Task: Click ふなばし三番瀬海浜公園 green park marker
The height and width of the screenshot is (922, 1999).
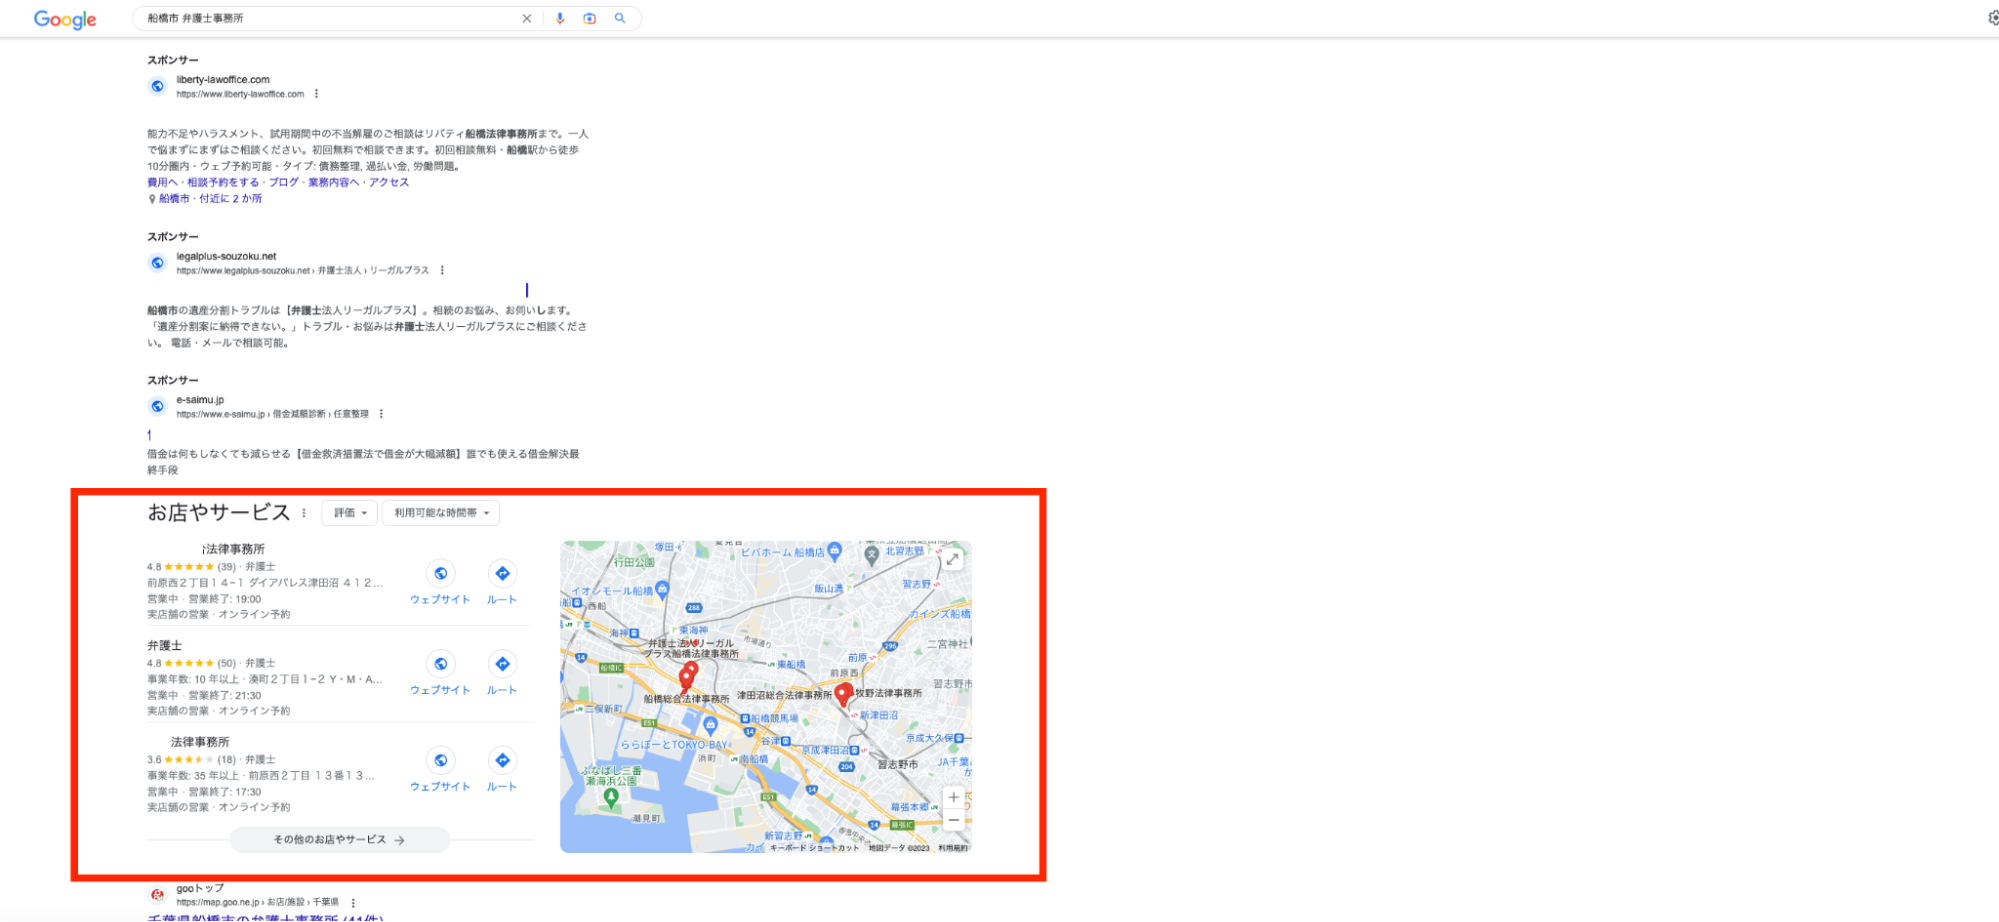Action: coord(611,798)
